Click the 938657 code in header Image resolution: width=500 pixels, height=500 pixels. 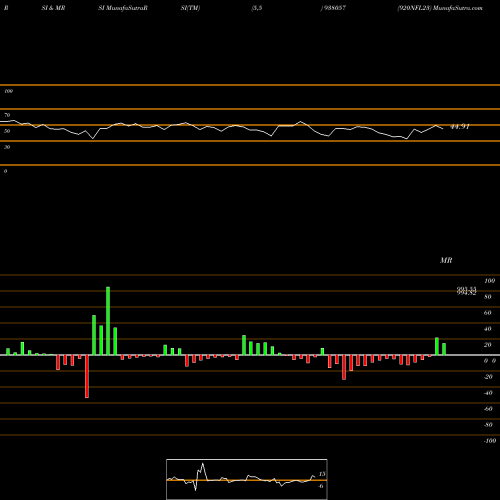click(334, 8)
